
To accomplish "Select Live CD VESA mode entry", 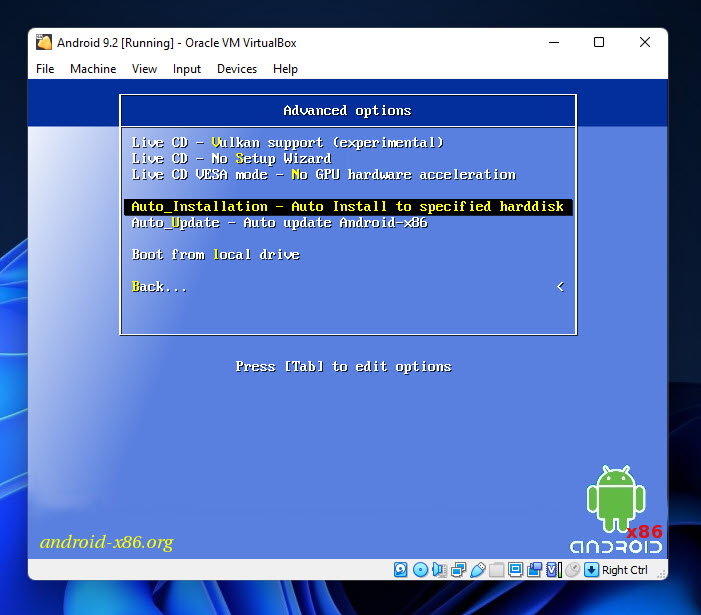I will coord(324,175).
